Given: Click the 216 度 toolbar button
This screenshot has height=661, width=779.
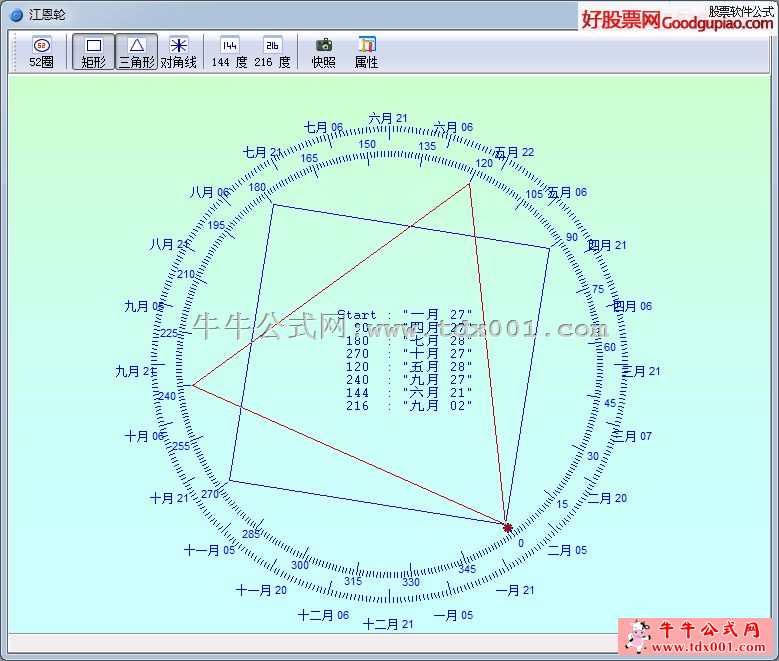Looking at the screenshot, I should coord(272,52).
